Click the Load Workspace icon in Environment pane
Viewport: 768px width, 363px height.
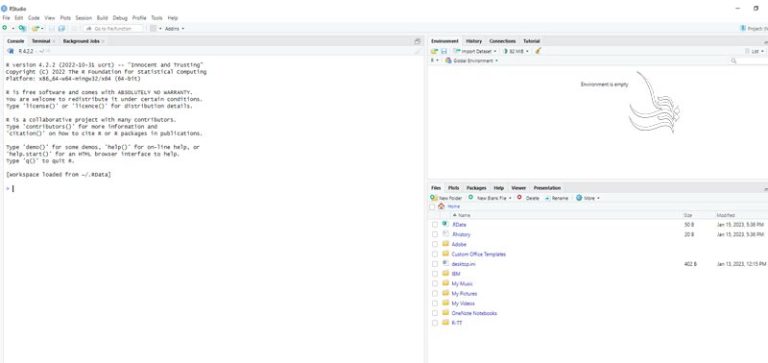434,51
